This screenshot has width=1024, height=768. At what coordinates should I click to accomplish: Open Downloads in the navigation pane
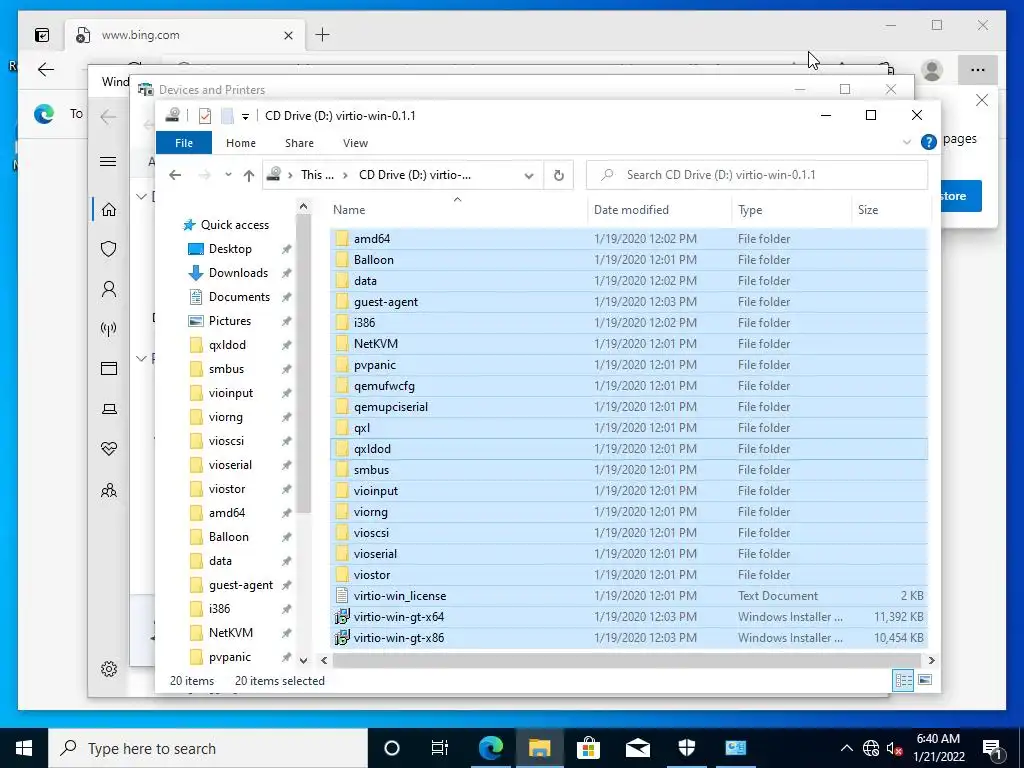pos(228,273)
